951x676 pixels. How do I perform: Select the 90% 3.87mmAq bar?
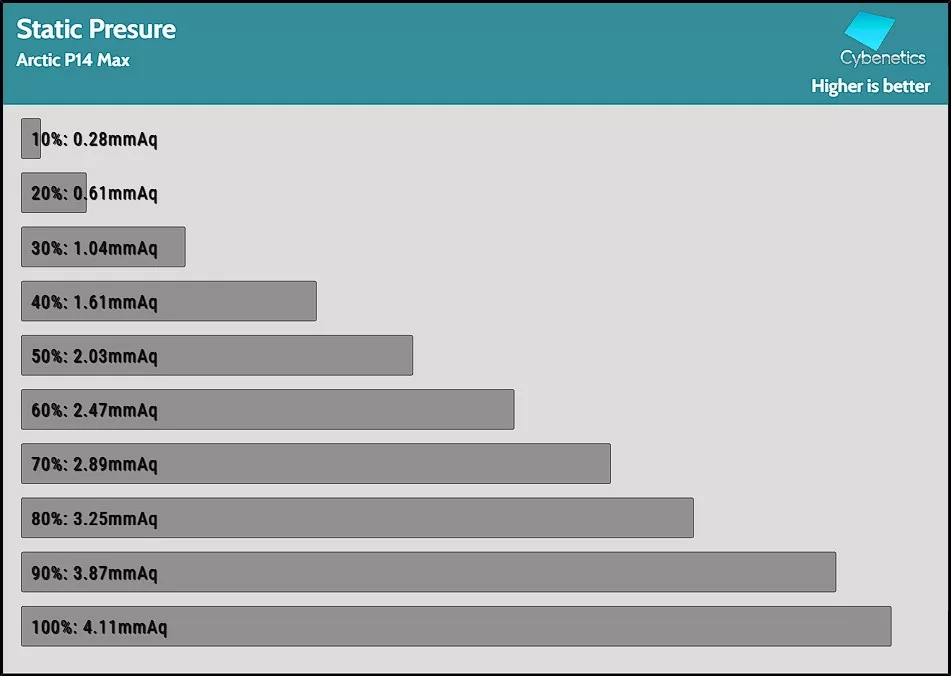(x=428, y=572)
